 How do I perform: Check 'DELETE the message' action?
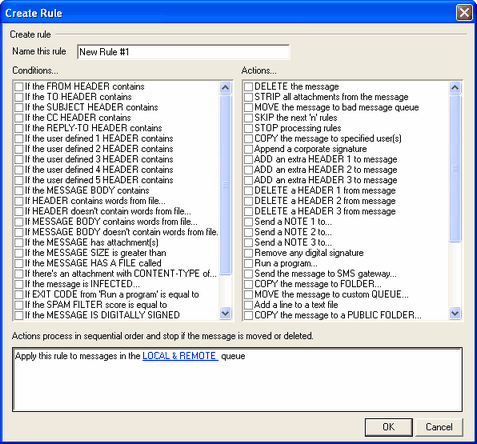click(x=248, y=87)
